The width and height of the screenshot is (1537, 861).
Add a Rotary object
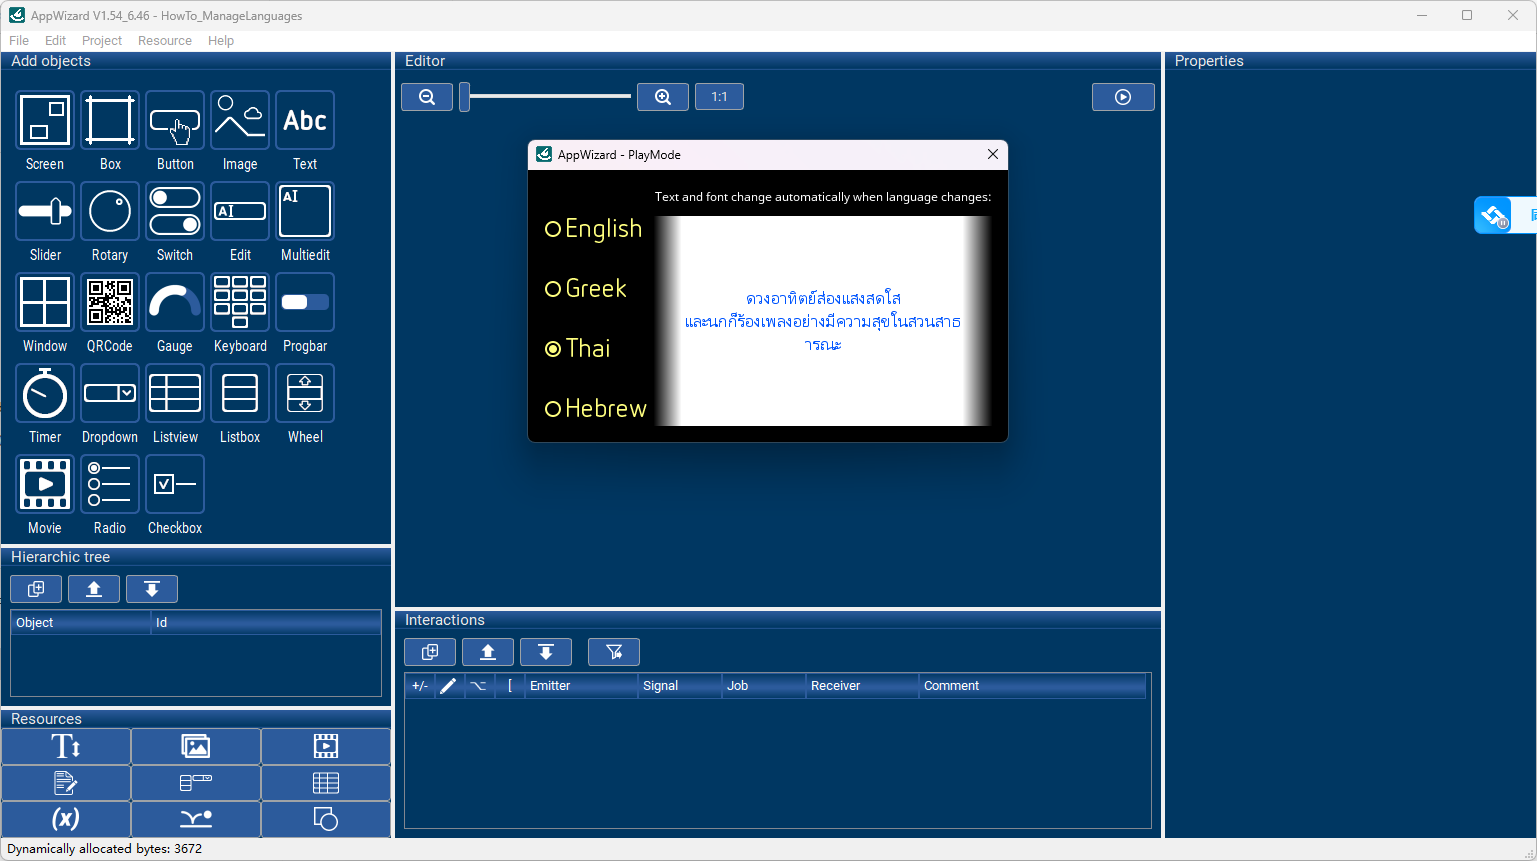[x=110, y=211]
